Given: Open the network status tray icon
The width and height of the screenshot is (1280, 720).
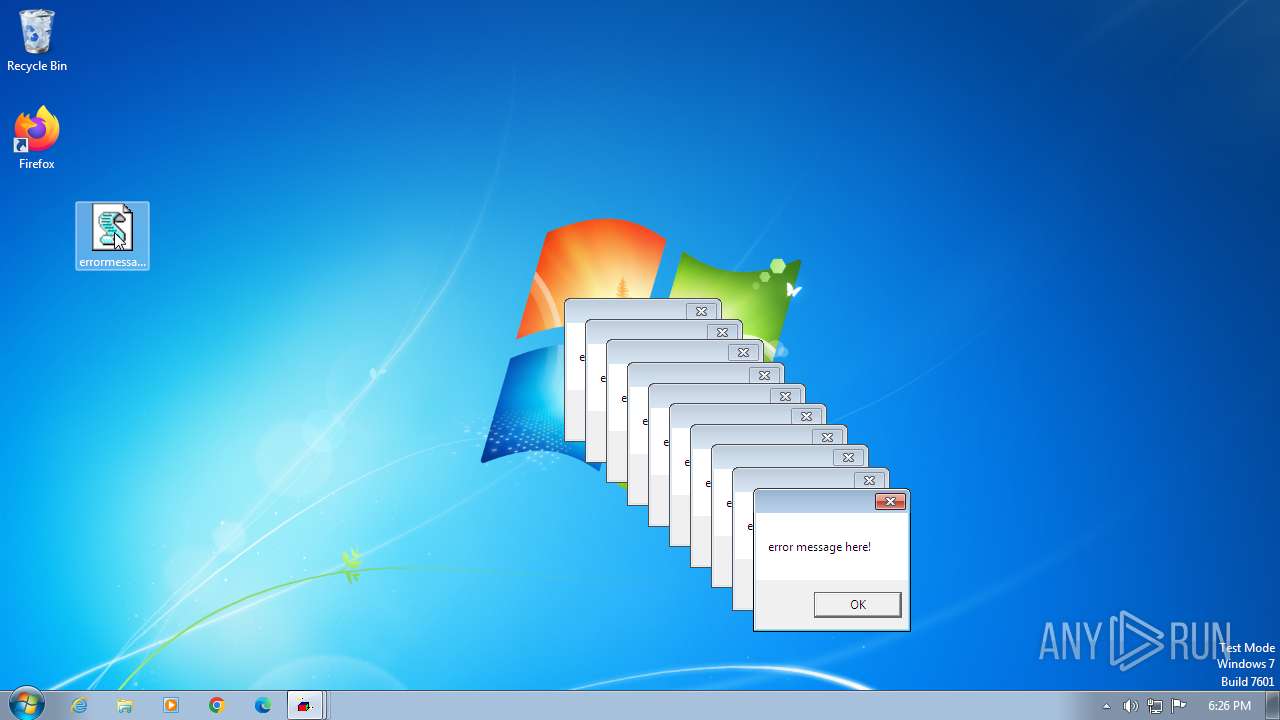Looking at the screenshot, I should click(1155, 706).
